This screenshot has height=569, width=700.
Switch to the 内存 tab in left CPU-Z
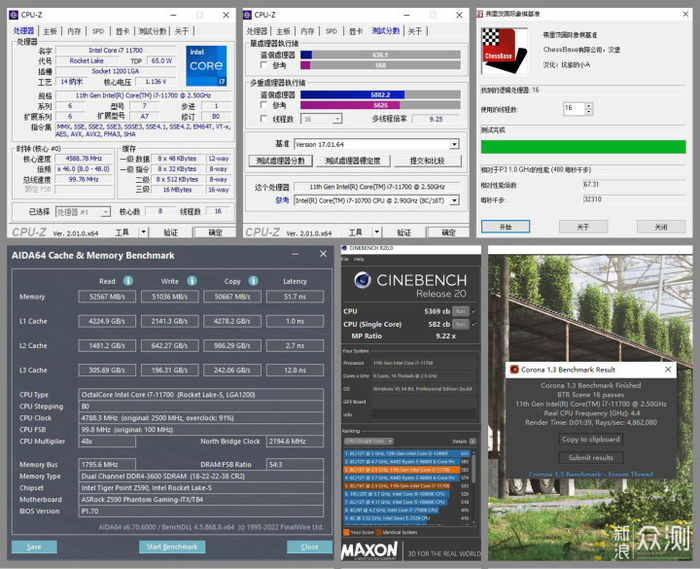74,31
